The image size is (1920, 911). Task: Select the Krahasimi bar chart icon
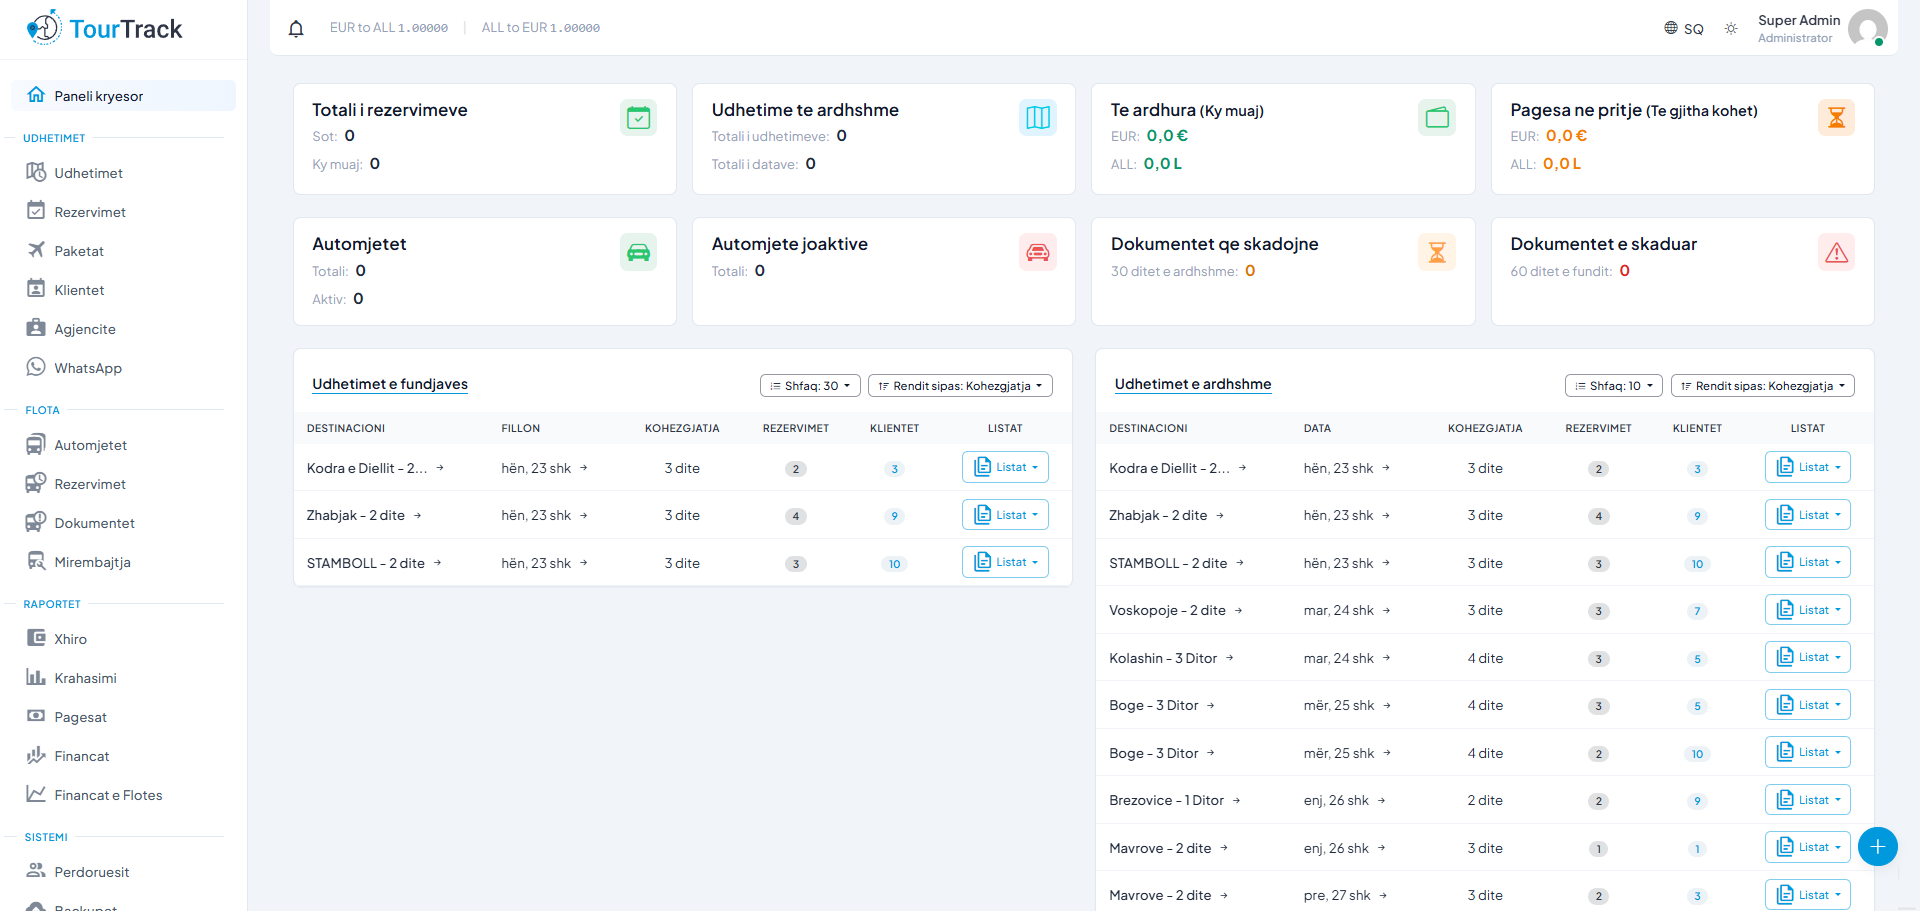36,678
